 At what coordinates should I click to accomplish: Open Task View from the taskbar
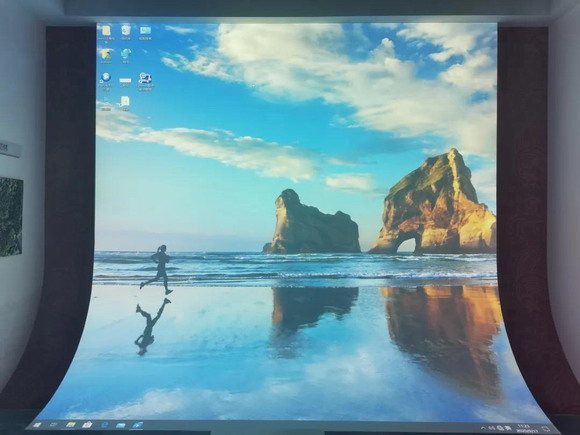(x=53, y=425)
